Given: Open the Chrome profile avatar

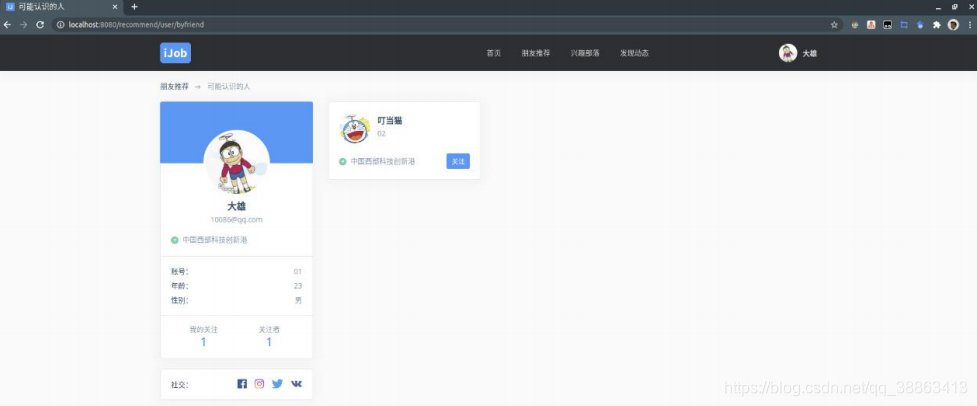Looking at the screenshot, I should [953, 24].
